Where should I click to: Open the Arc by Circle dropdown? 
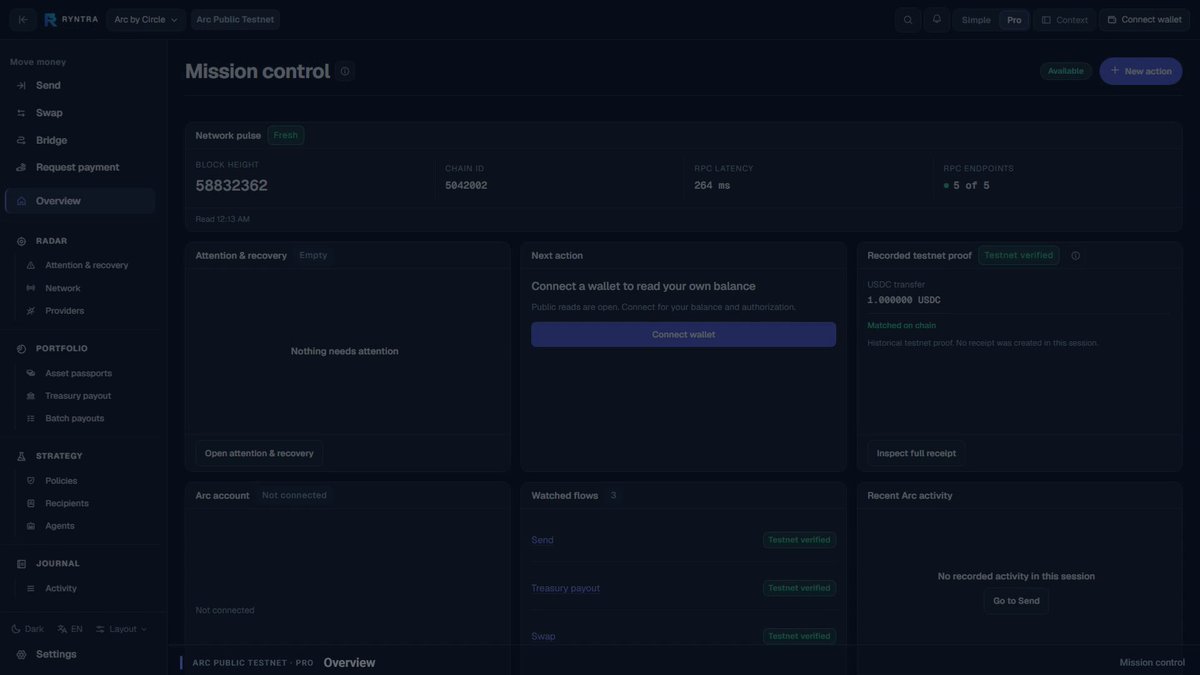[x=146, y=20]
